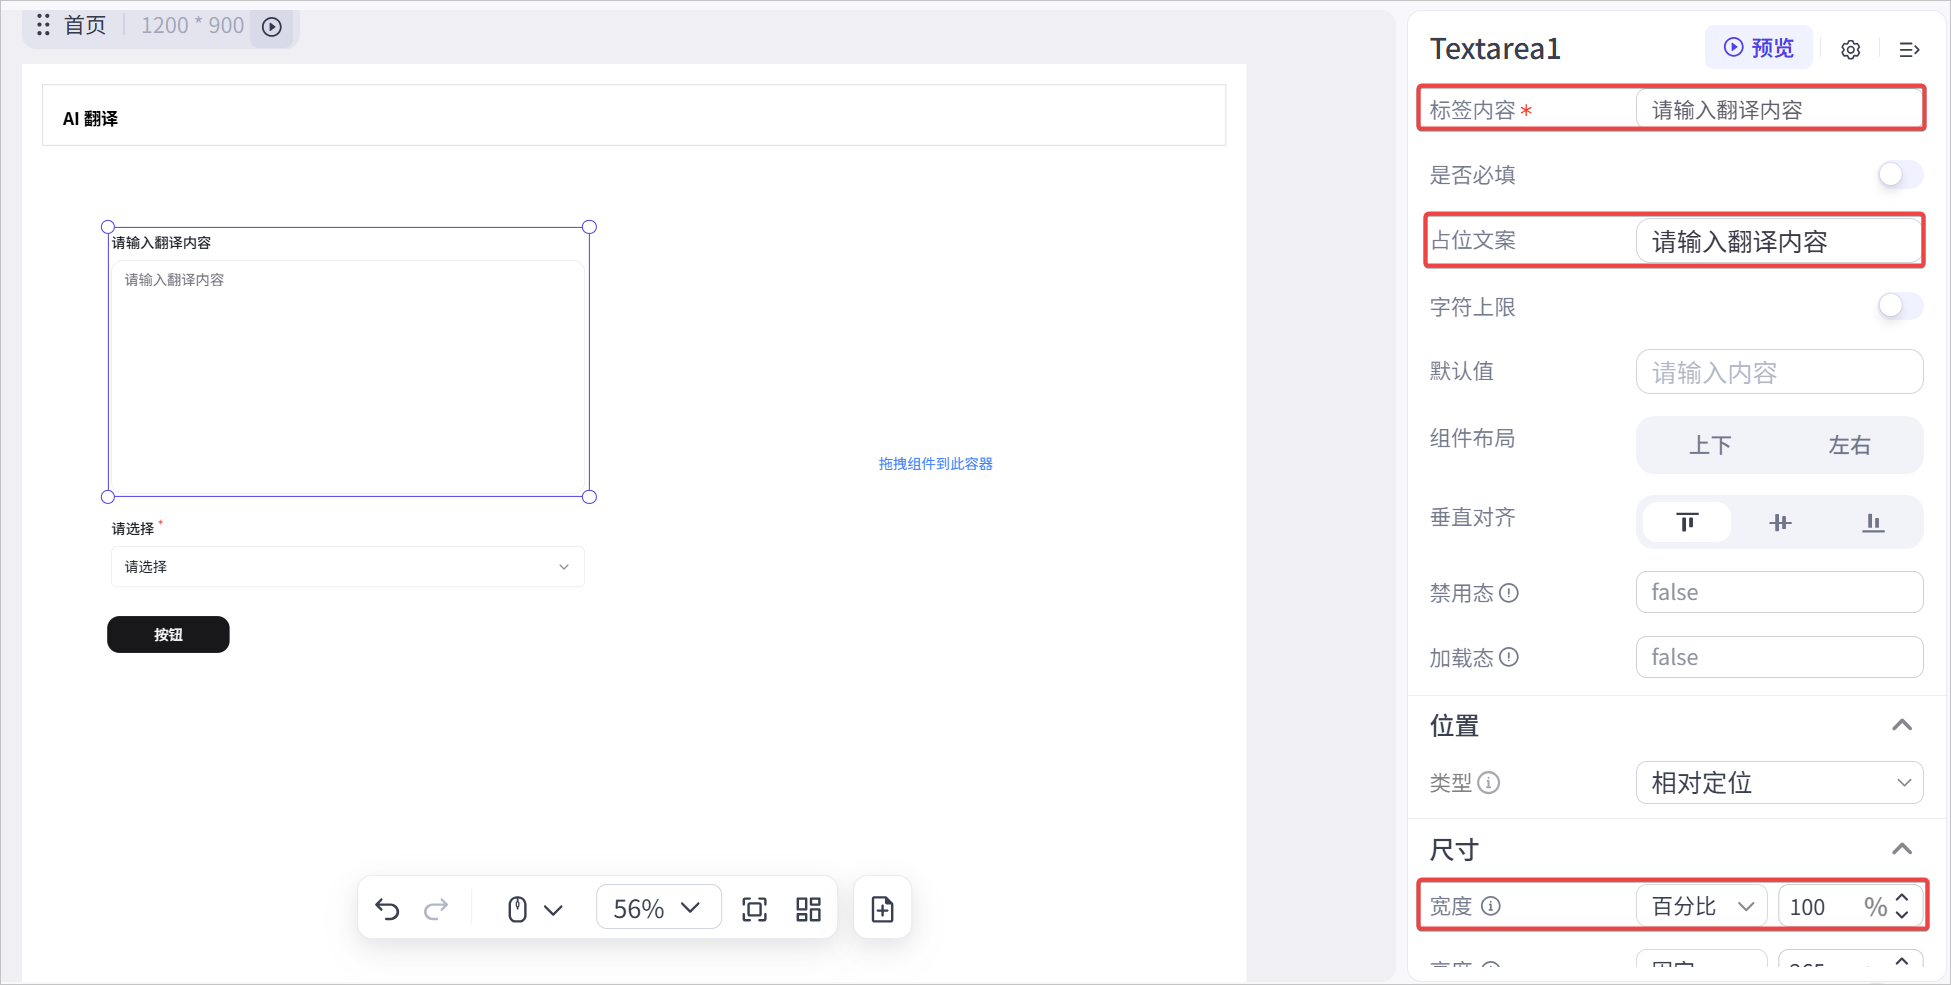Select the middle vertical alignment icon

1780,522
